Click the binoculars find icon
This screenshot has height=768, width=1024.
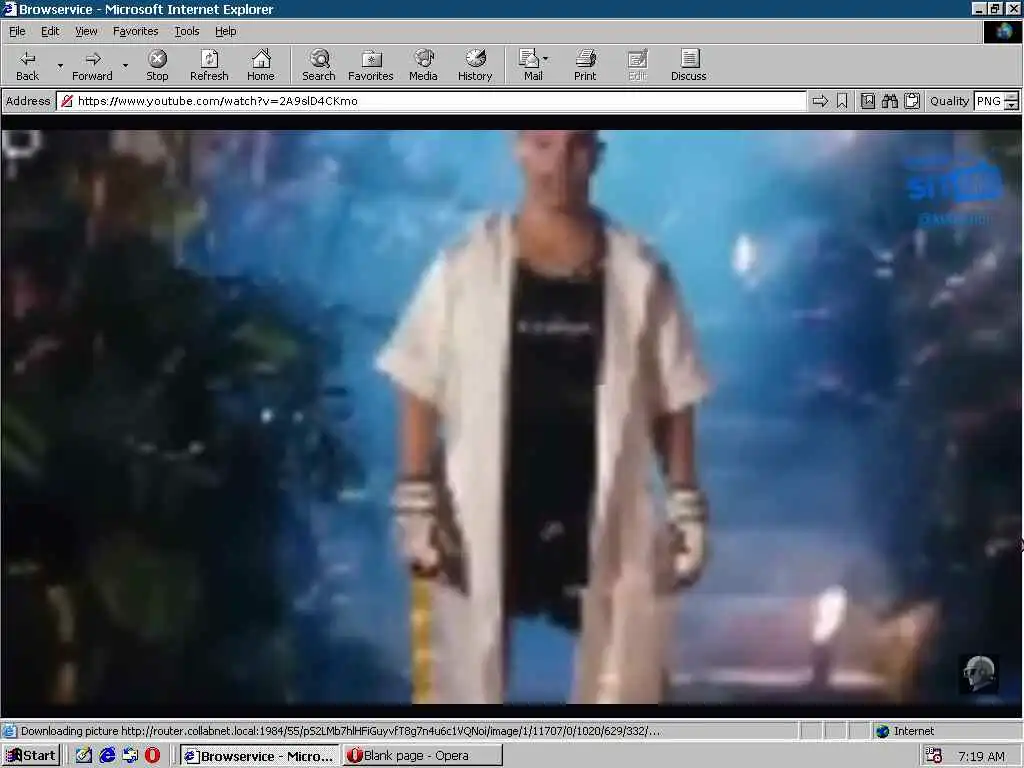(889, 101)
